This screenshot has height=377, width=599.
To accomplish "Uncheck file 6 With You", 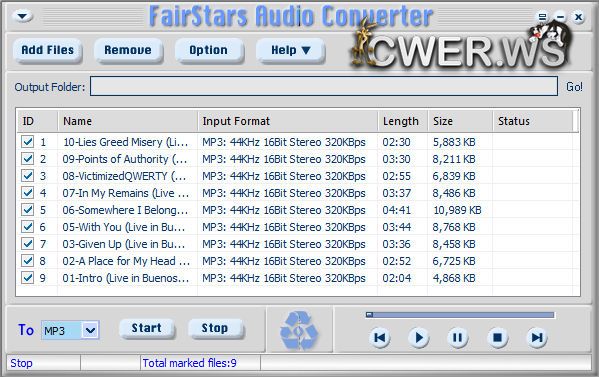I will point(28,227).
